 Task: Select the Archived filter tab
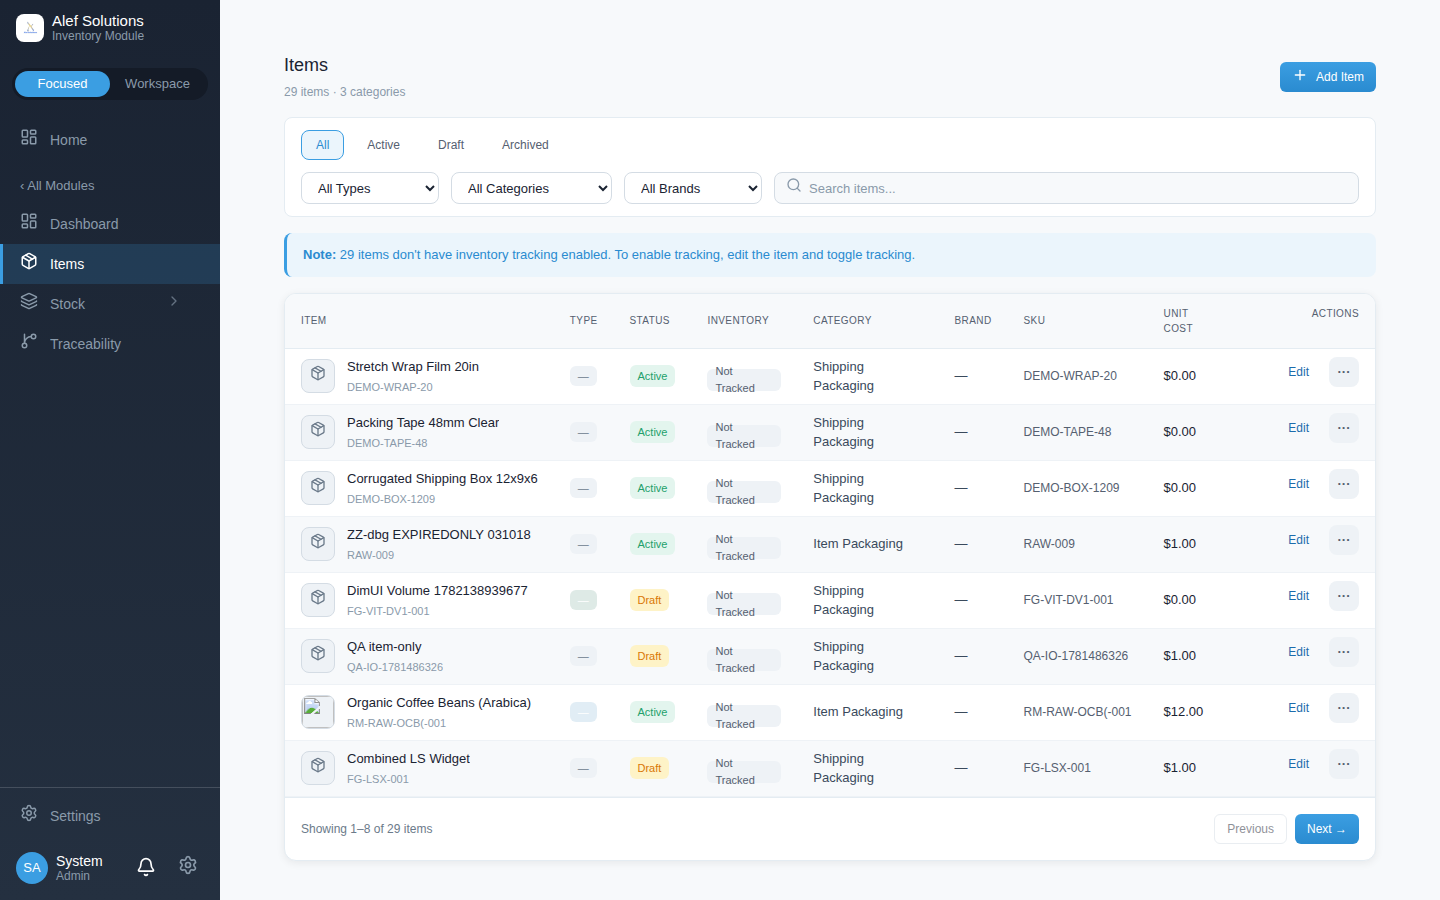pyautogui.click(x=525, y=145)
